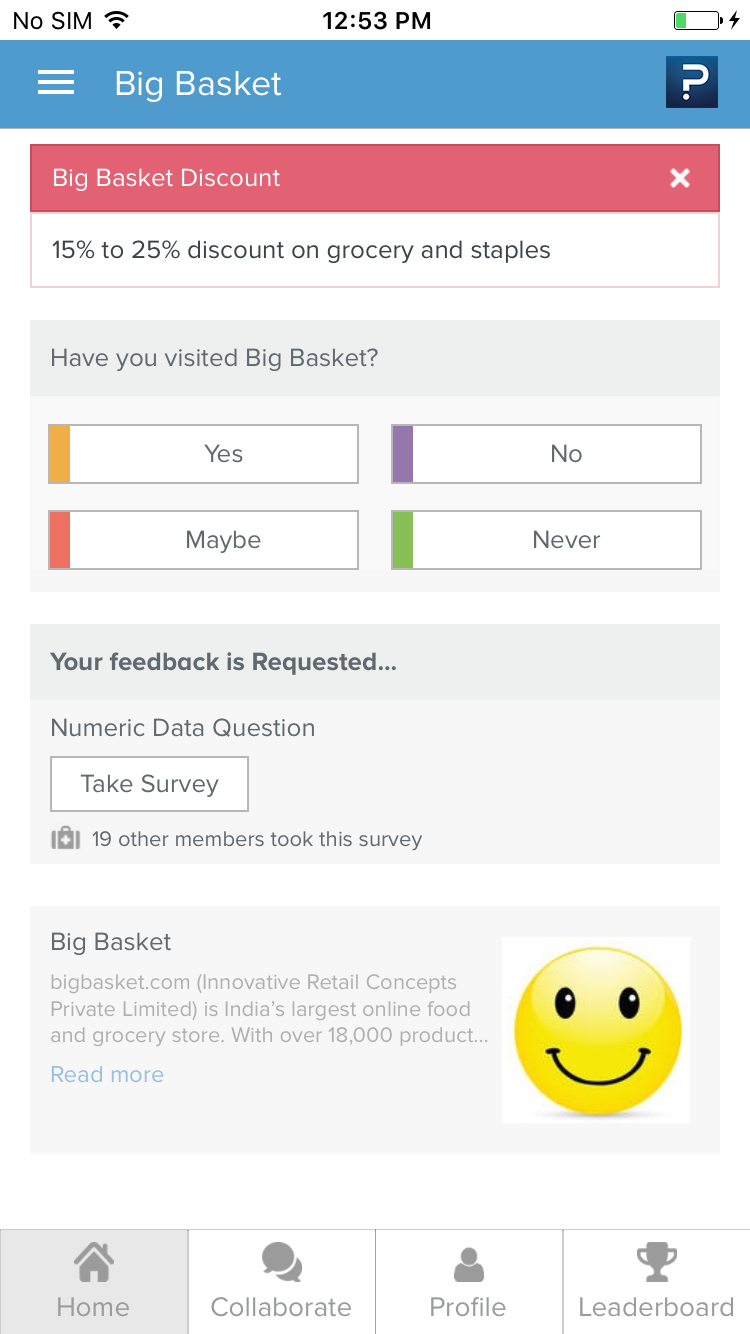Click the orange swatch beside Yes
The image size is (750, 1334).
pos(60,454)
